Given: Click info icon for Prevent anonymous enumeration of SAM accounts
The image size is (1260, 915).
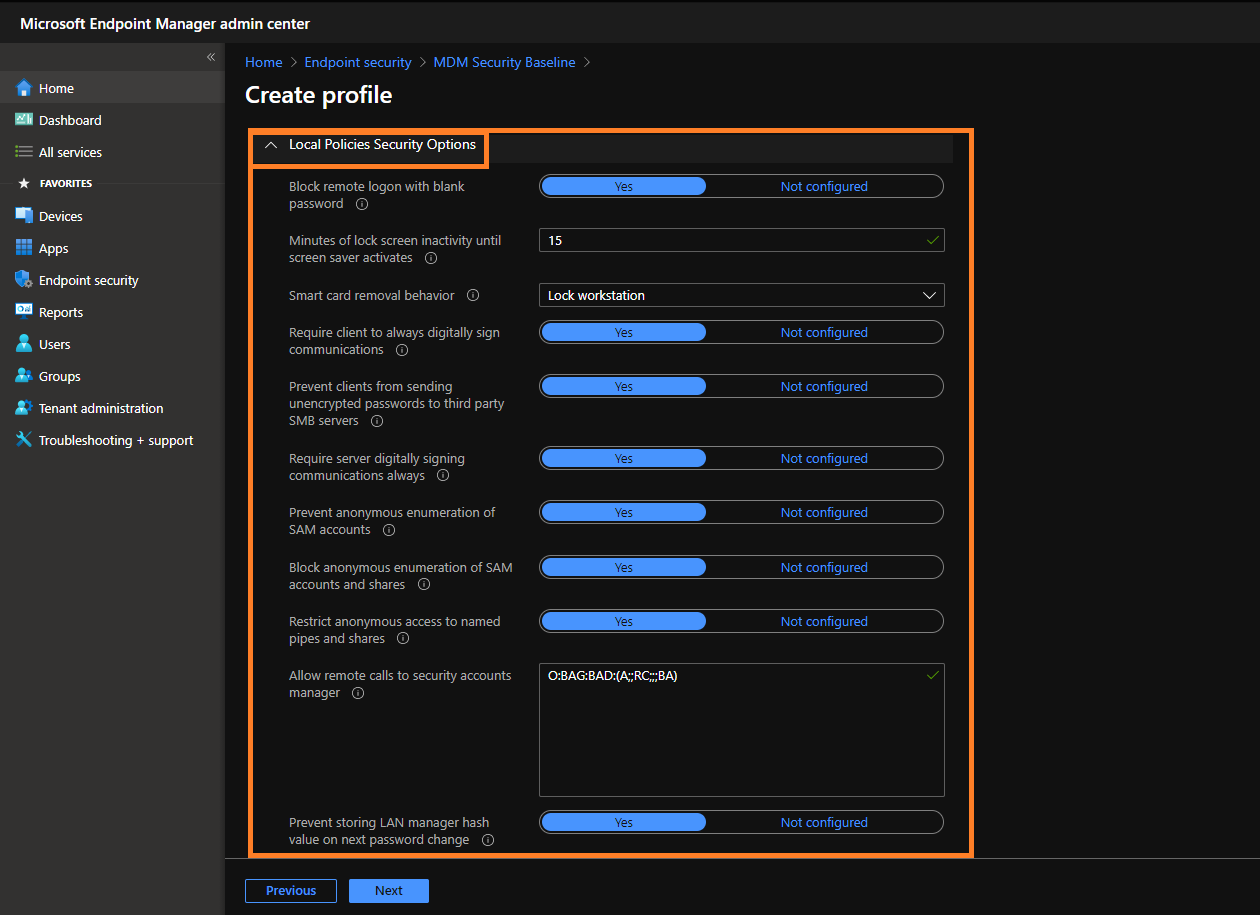Looking at the screenshot, I should 389,530.
